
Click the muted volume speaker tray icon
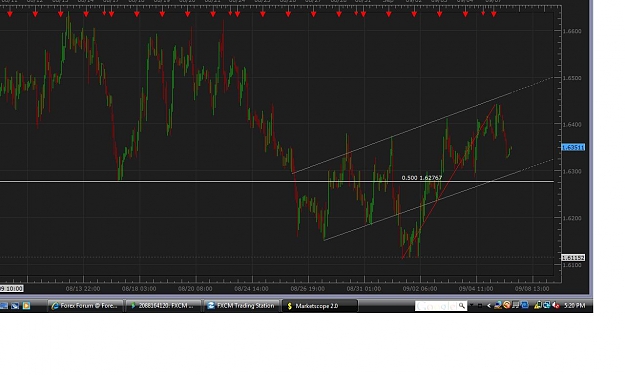(556, 305)
